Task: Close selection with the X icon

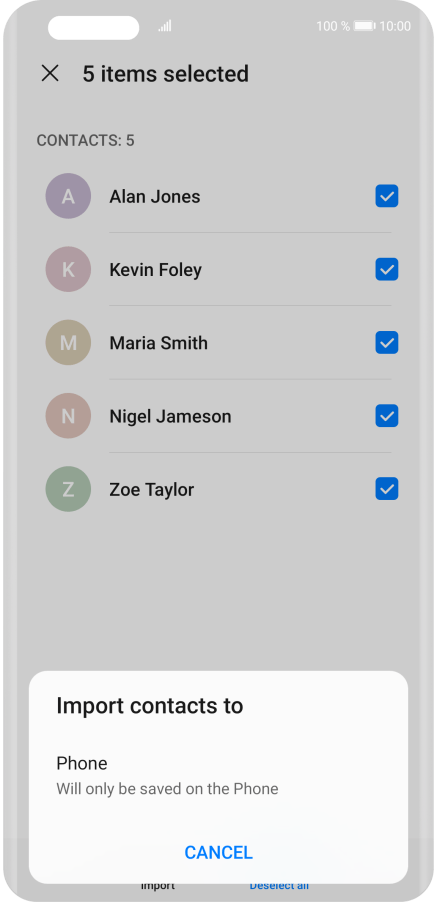Action: pyautogui.click(x=50, y=73)
